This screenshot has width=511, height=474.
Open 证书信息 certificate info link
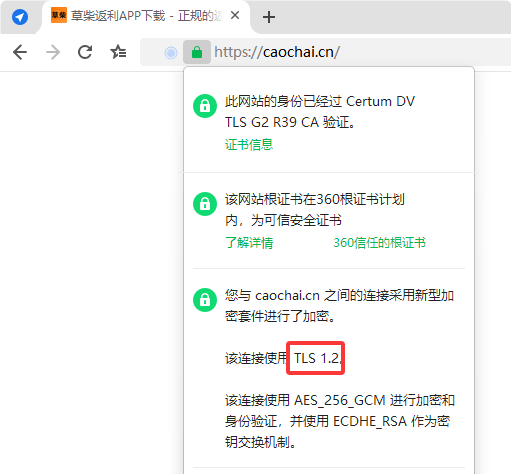click(249, 144)
